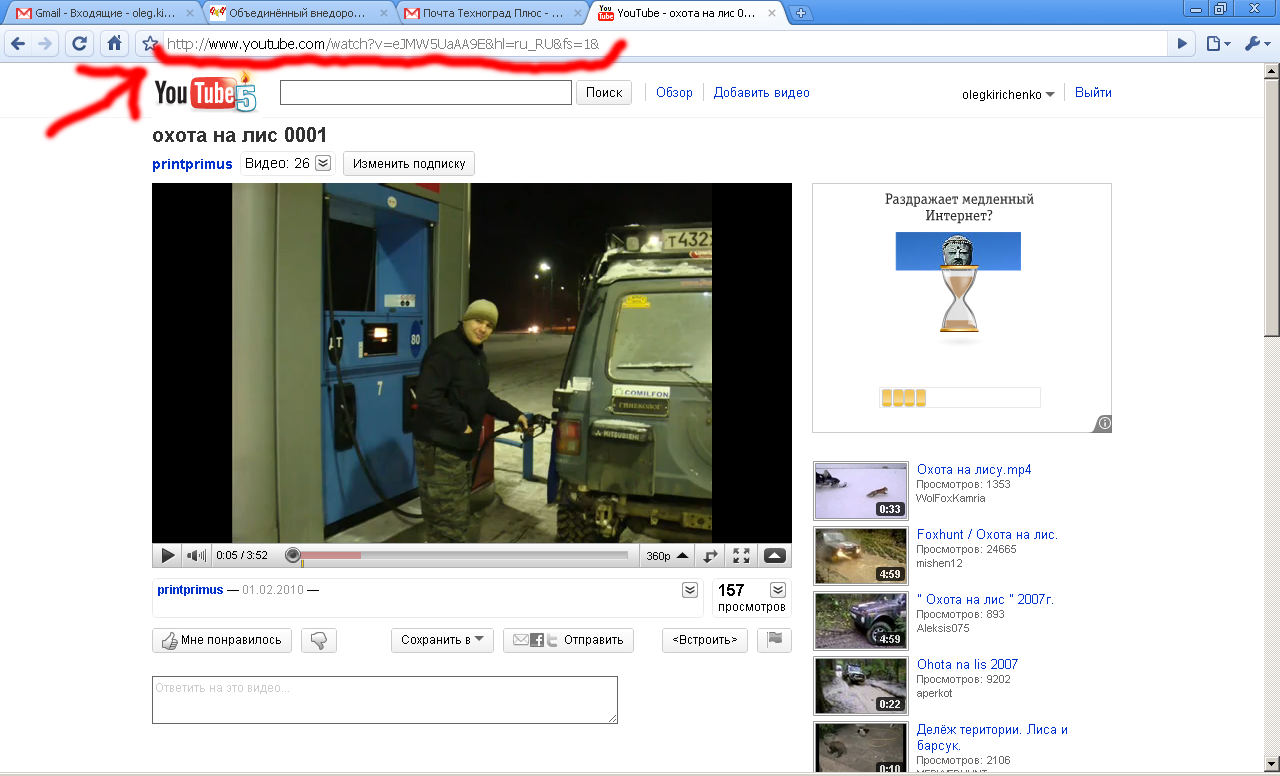The width and height of the screenshot is (1280, 776).
Task: Go to browser home page icon
Action: [114, 44]
